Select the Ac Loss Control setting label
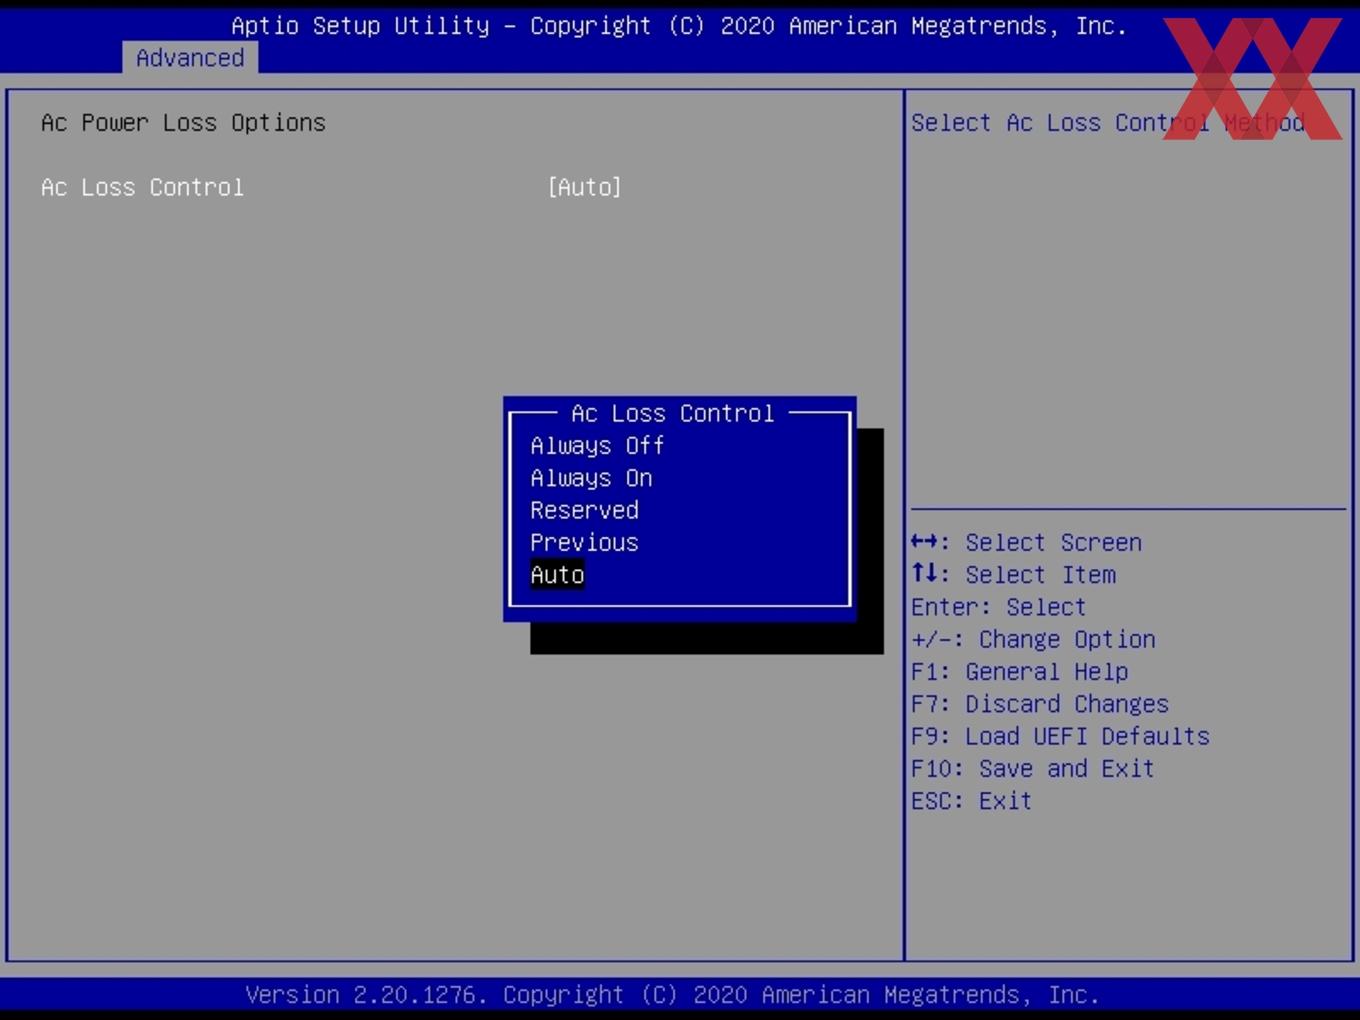 coord(142,187)
